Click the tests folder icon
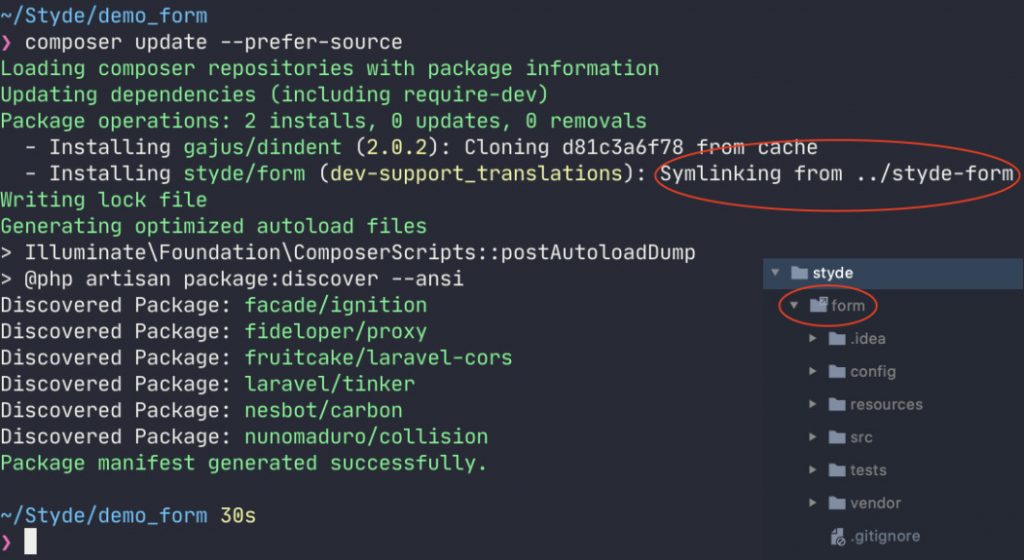Image resolution: width=1024 pixels, height=560 pixels. [x=837, y=470]
